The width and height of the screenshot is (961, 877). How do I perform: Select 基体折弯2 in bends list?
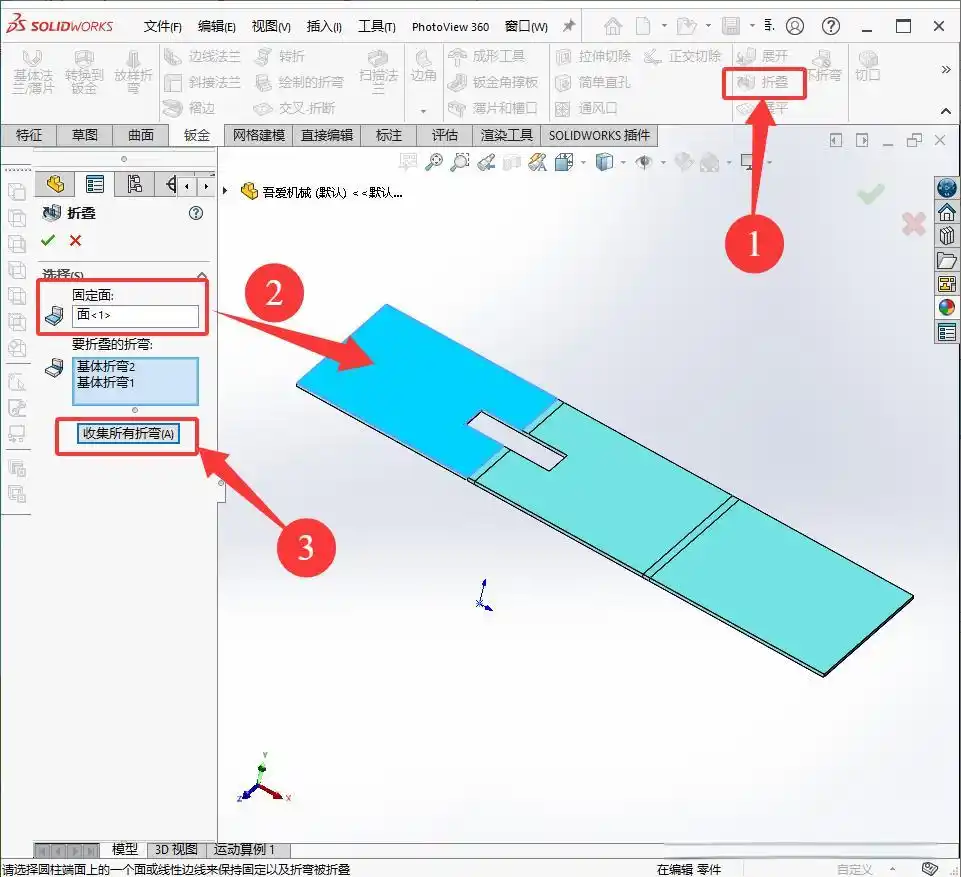tap(105, 366)
